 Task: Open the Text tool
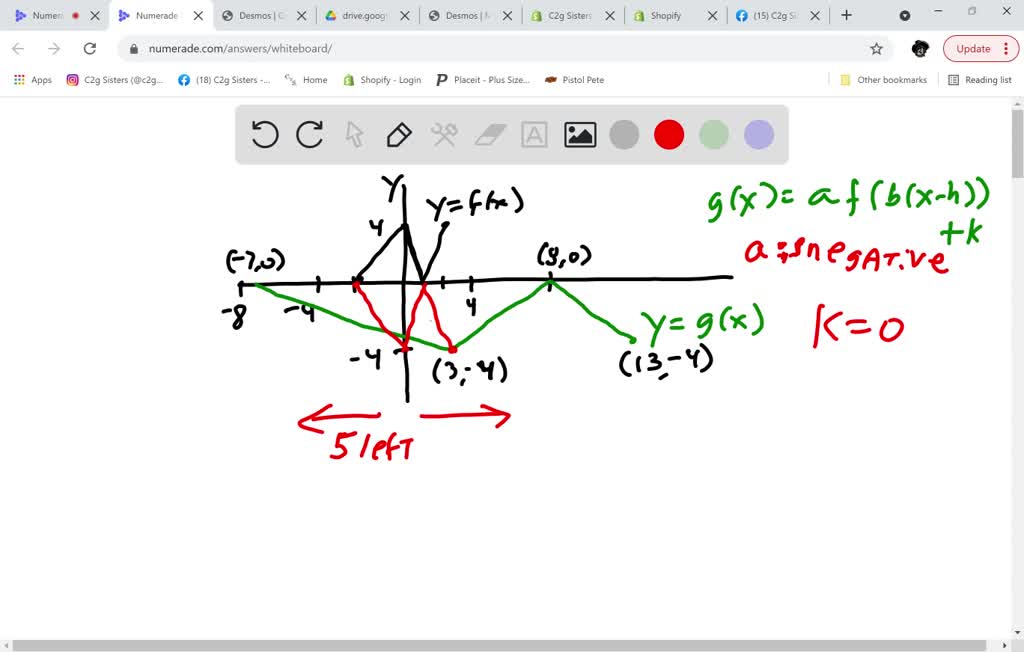(534, 134)
